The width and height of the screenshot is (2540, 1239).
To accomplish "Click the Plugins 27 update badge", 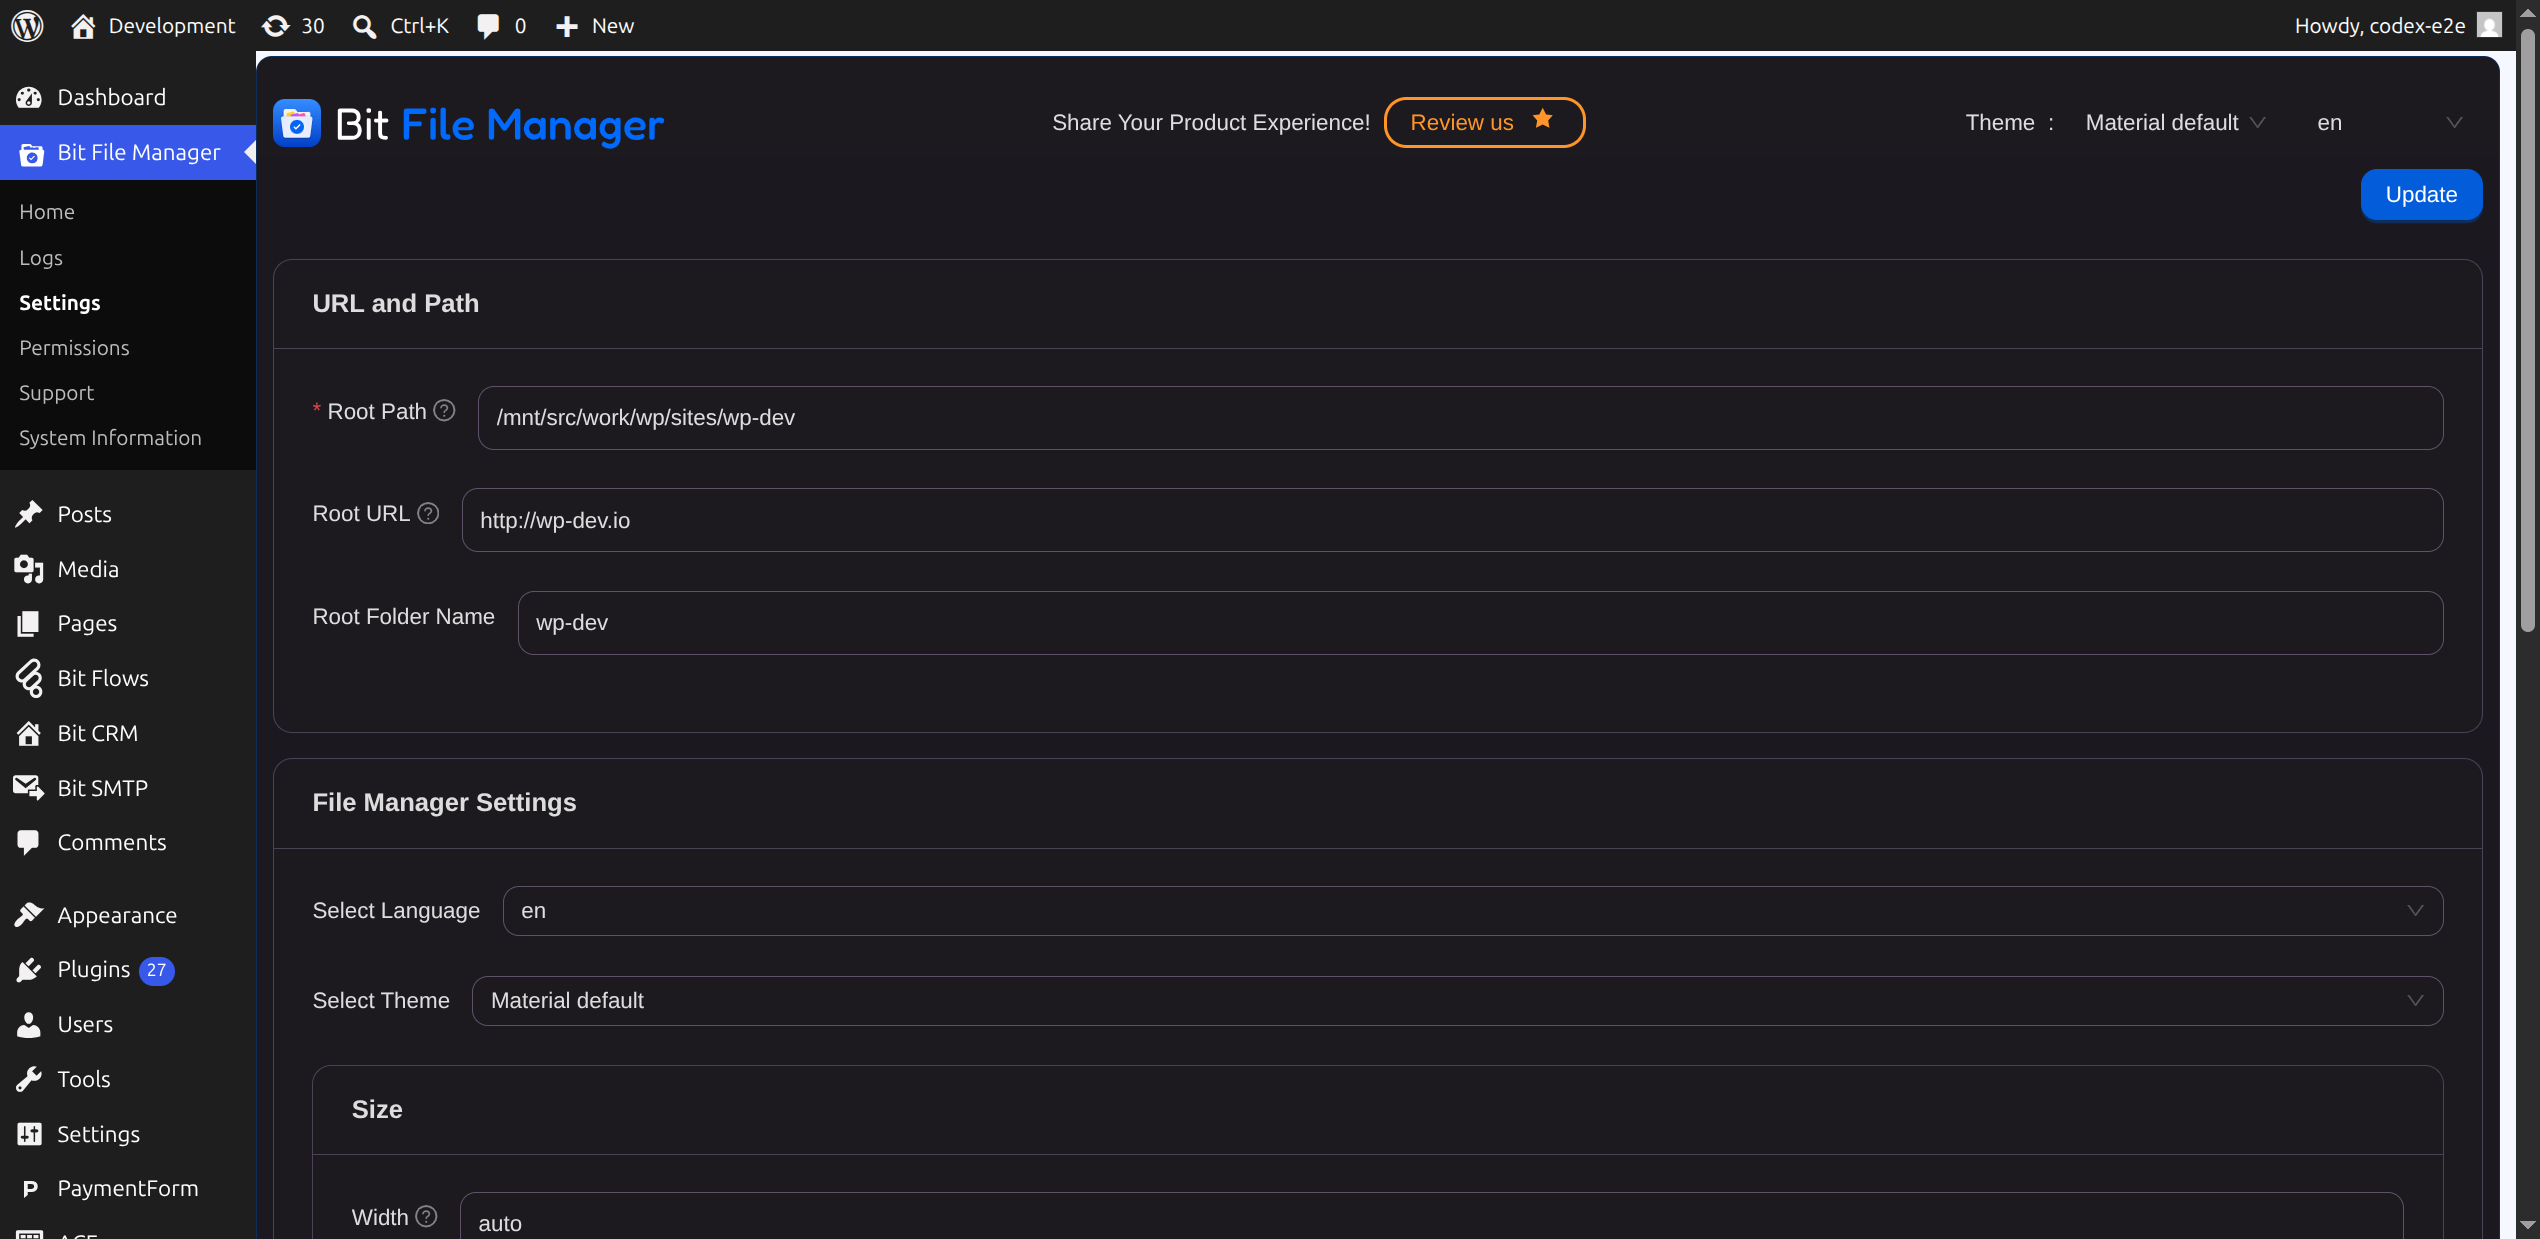I will pyautogui.click(x=157, y=970).
